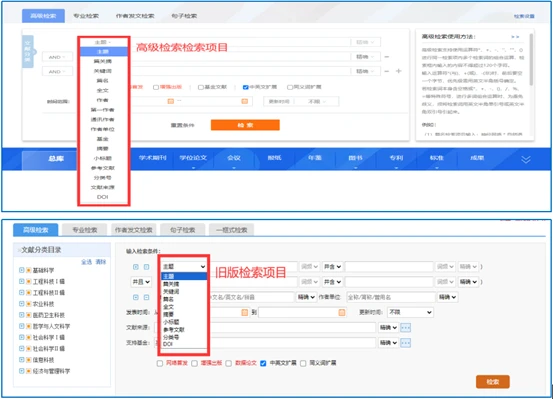Viewport: 553px width, 399px height.
Task: Tick the 经济与管理科学 category checkbox icon
Action: click(x=29, y=371)
